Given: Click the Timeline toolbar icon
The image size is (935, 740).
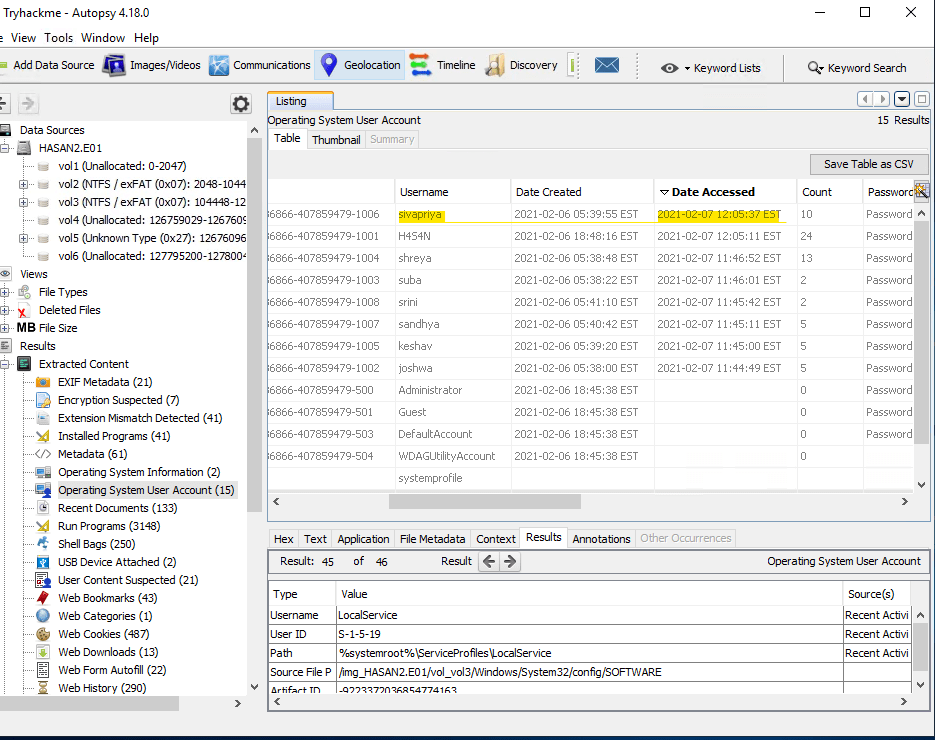Looking at the screenshot, I should click(x=443, y=65).
